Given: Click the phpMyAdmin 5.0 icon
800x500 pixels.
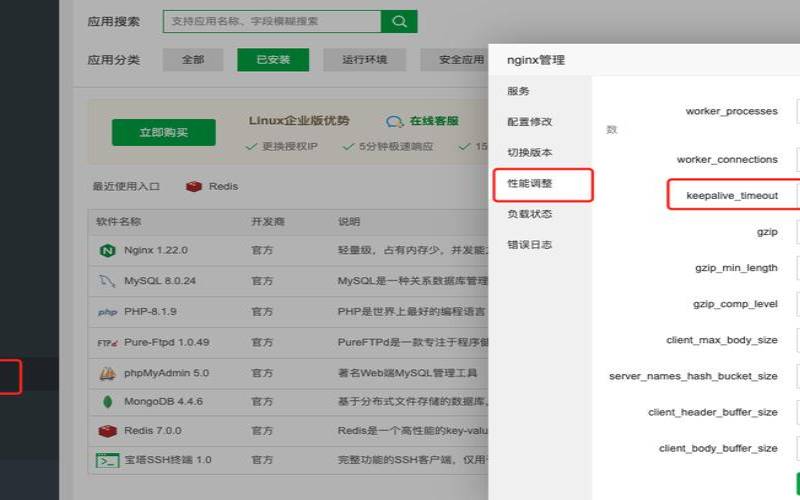Looking at the screenshot, I should pyautogui.click(x=107, y=373).
